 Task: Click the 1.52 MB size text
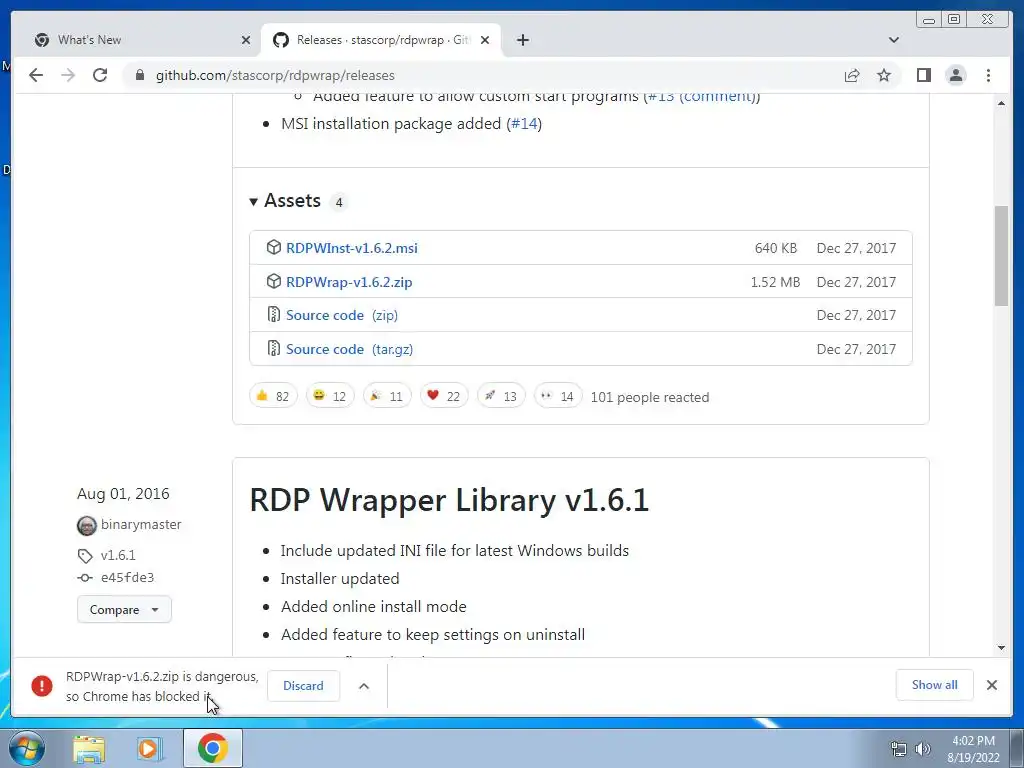point(775,282)
